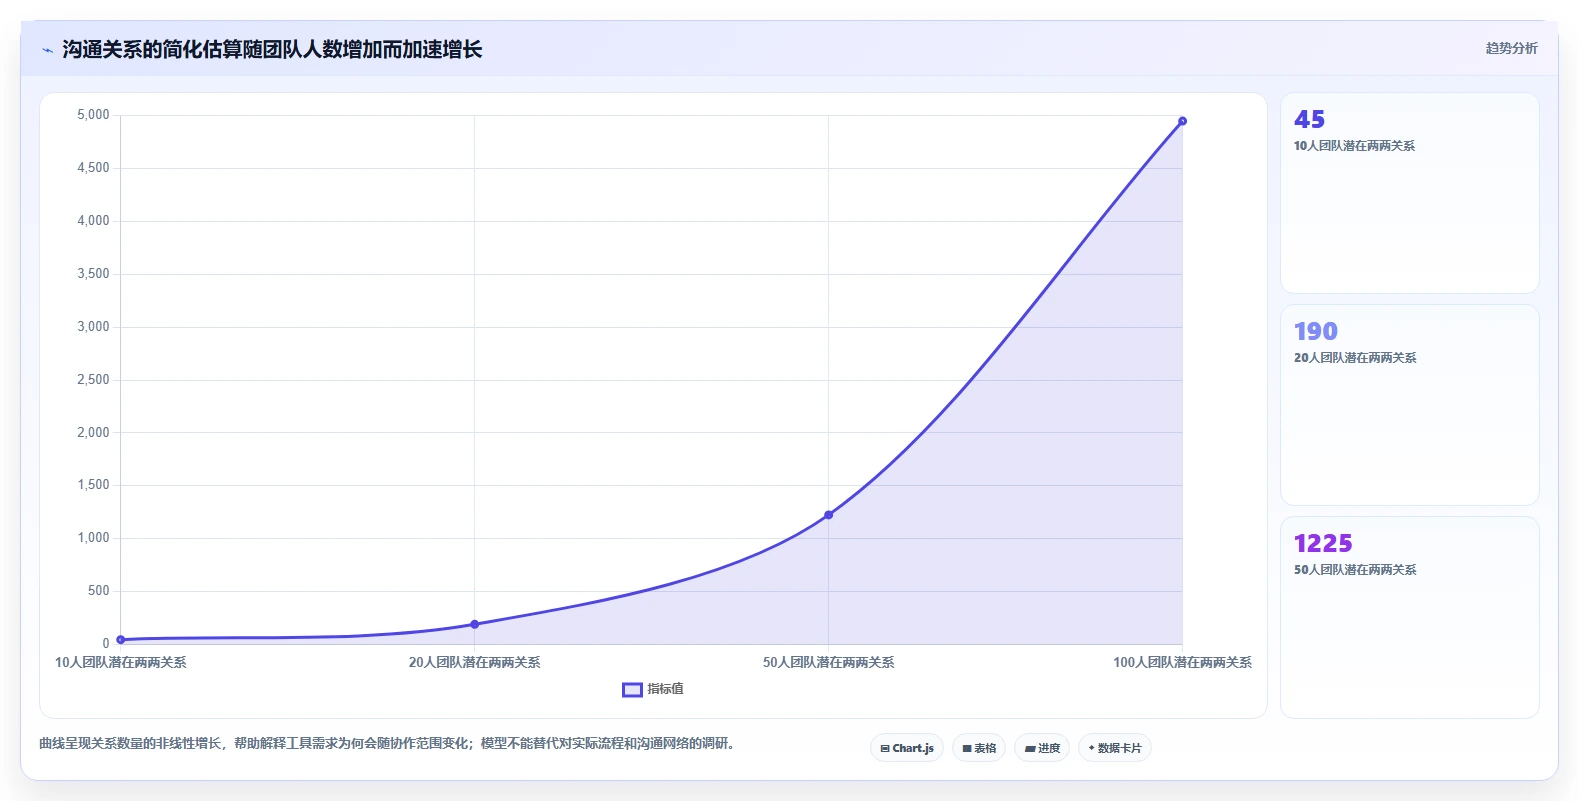Click the x-axis label 20人团队潜在两两关系
1579x801 pixels.
coord(475,662)
